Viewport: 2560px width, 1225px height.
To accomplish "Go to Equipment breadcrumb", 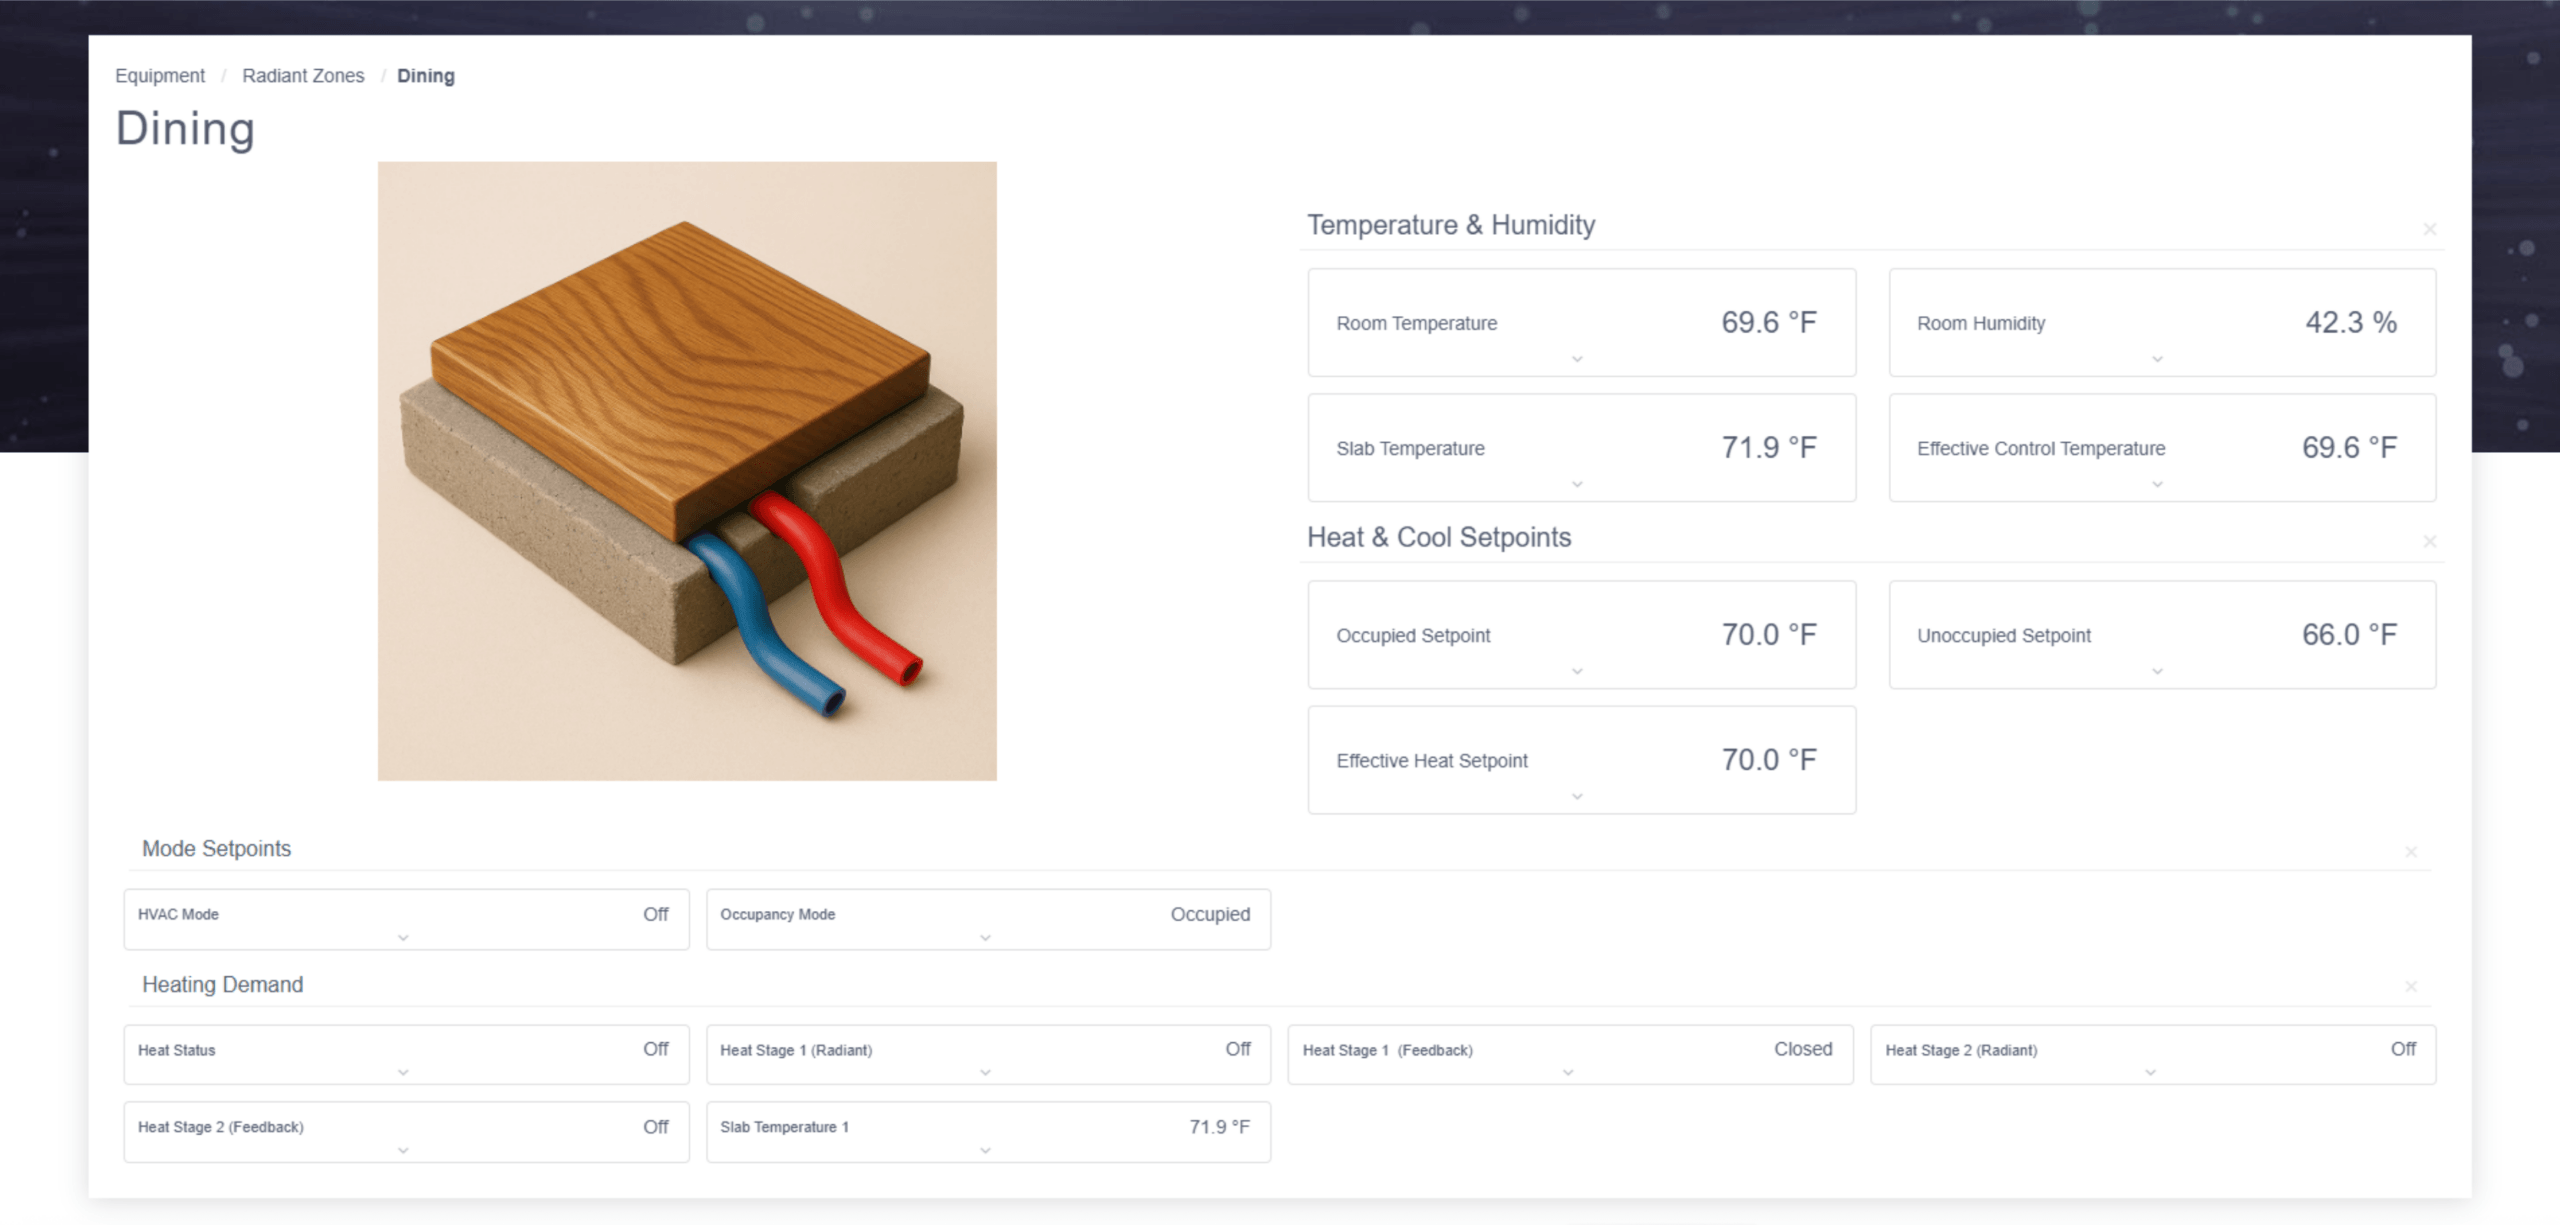I will 160,76.
